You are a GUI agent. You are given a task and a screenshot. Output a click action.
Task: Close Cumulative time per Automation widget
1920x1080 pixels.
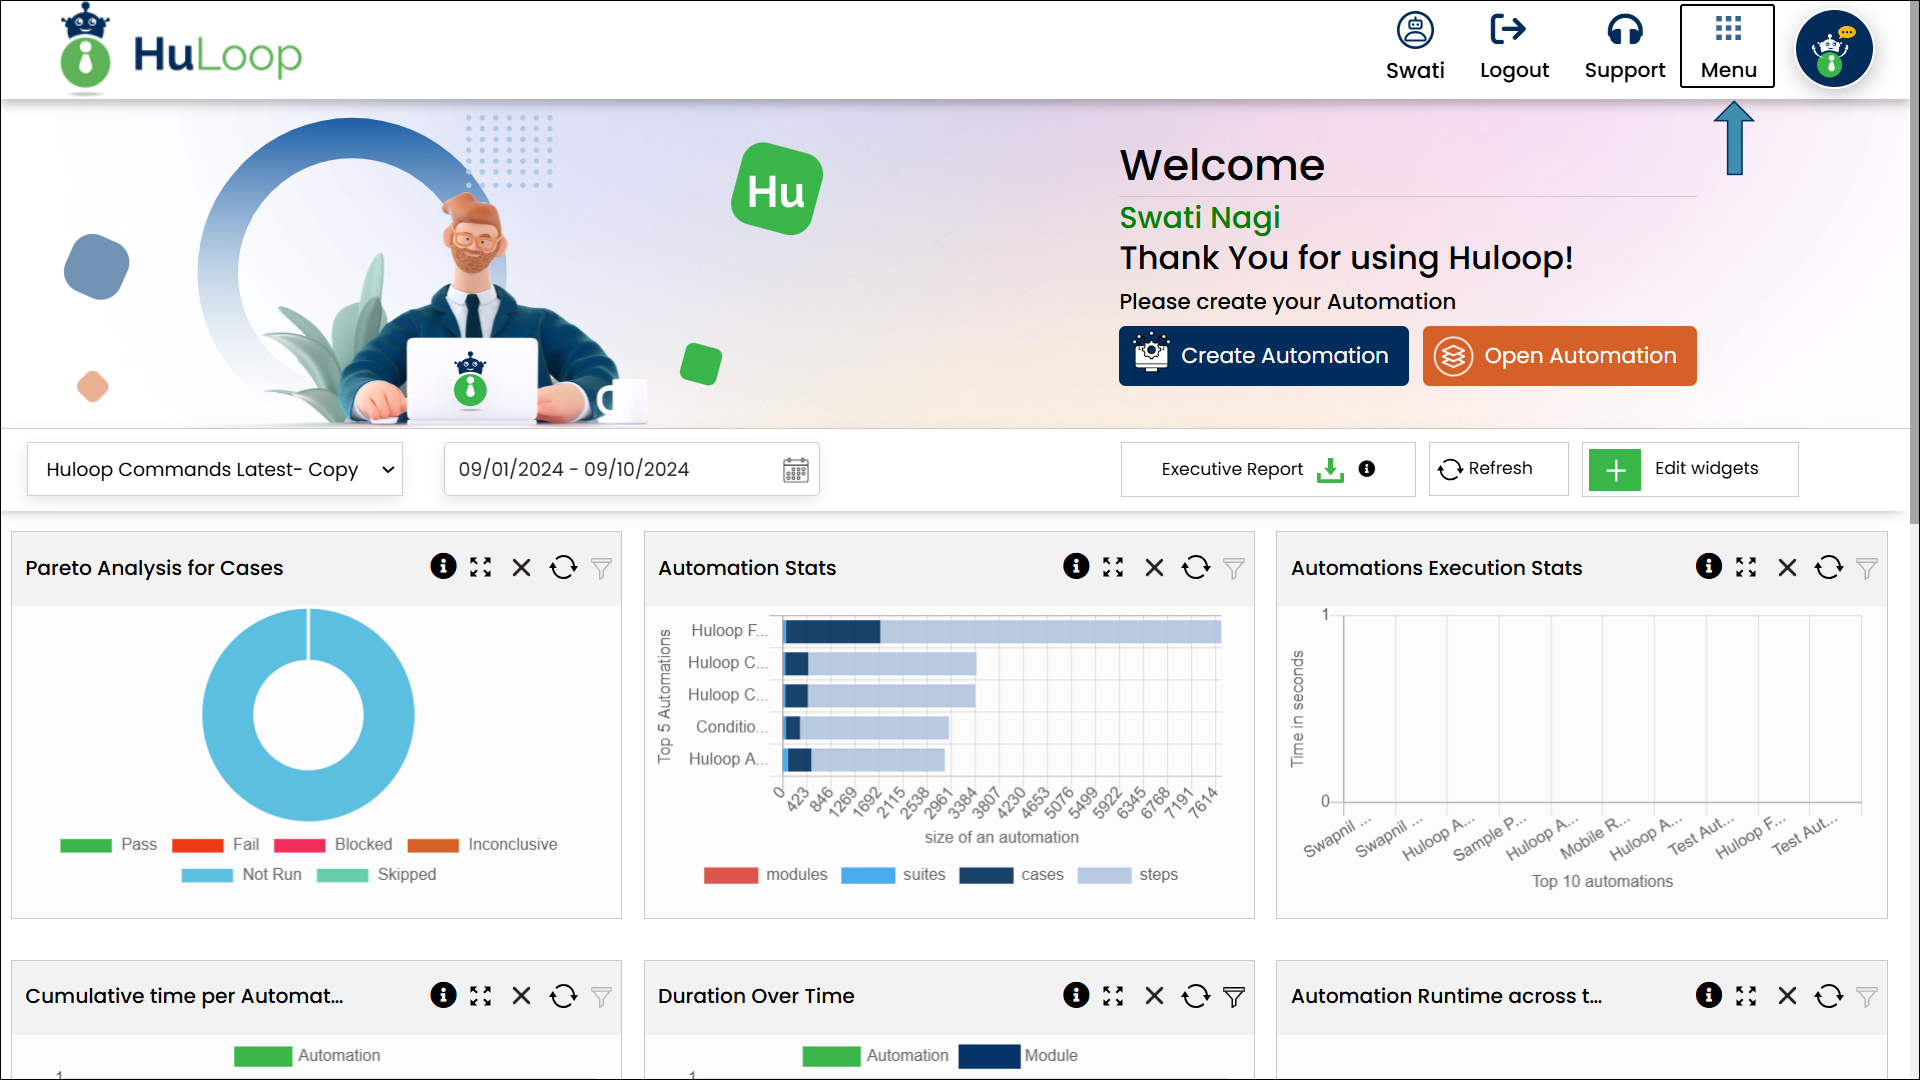(x=521, y=996)
